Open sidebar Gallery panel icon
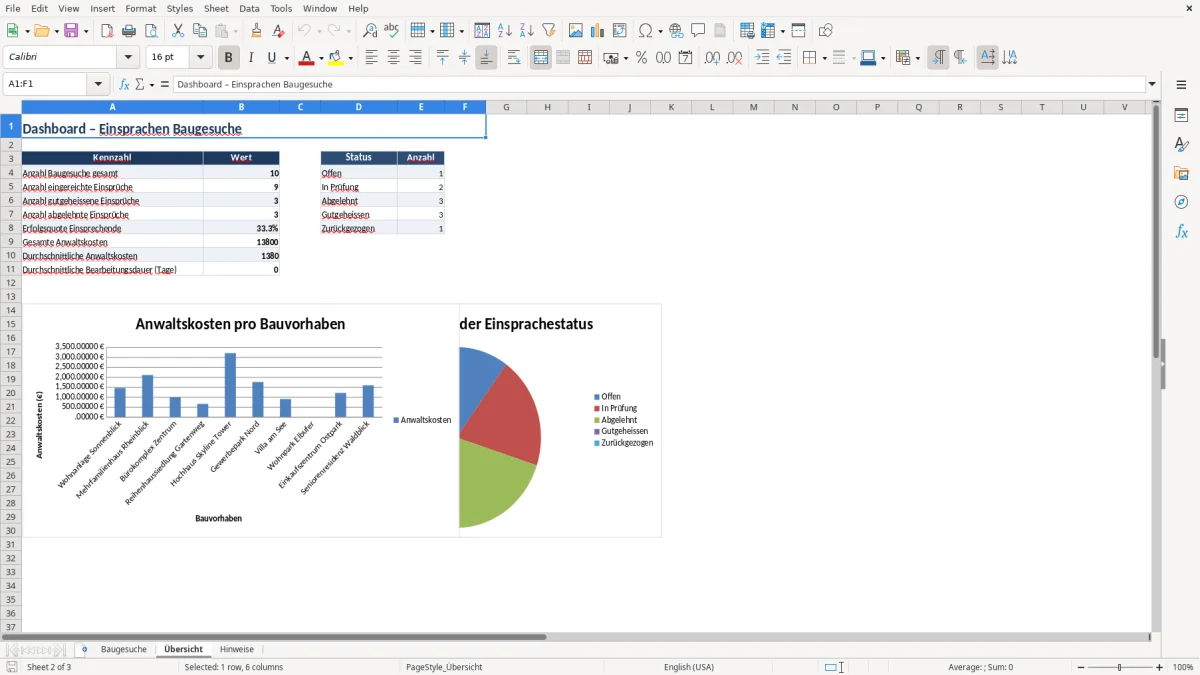 [x=1181, y=174]
